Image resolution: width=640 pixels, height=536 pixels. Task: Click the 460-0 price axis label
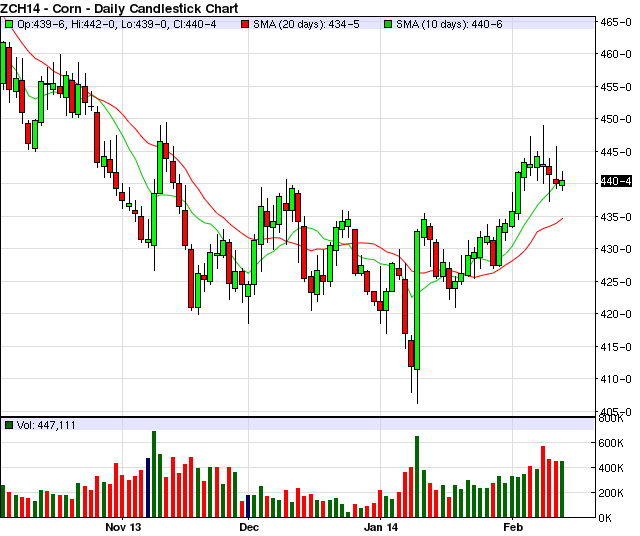click(x=616, y=54)
